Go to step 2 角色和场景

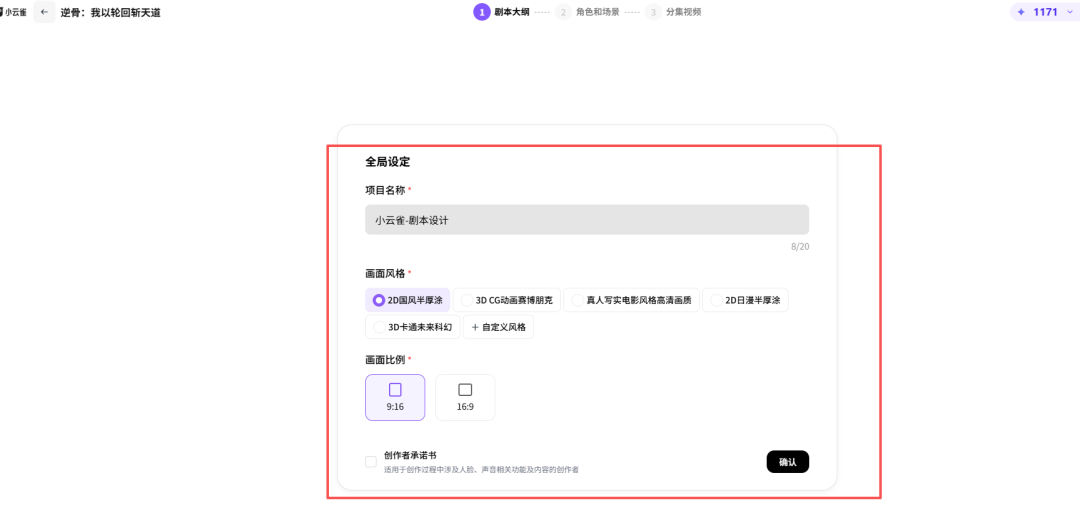(x=587, y=12)
